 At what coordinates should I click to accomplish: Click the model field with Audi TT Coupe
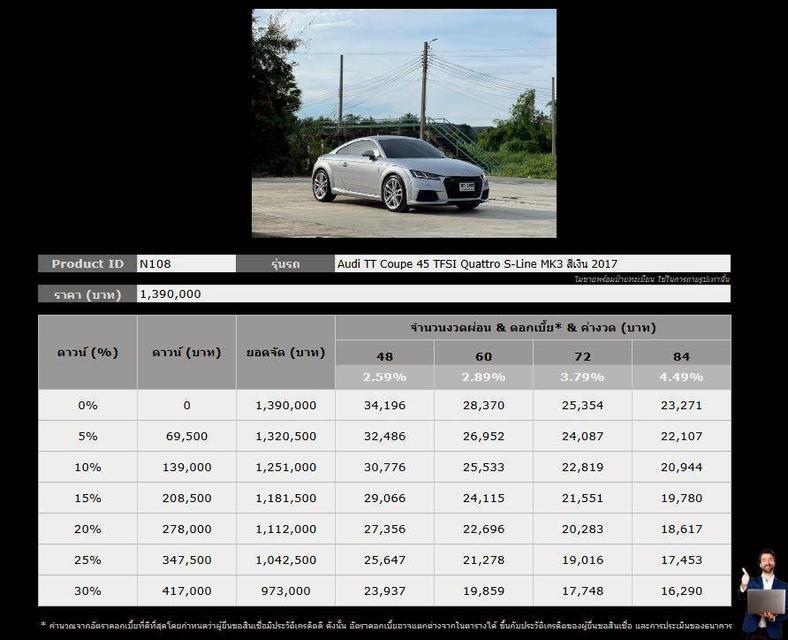pyautogui.click(x=533, y=264)
